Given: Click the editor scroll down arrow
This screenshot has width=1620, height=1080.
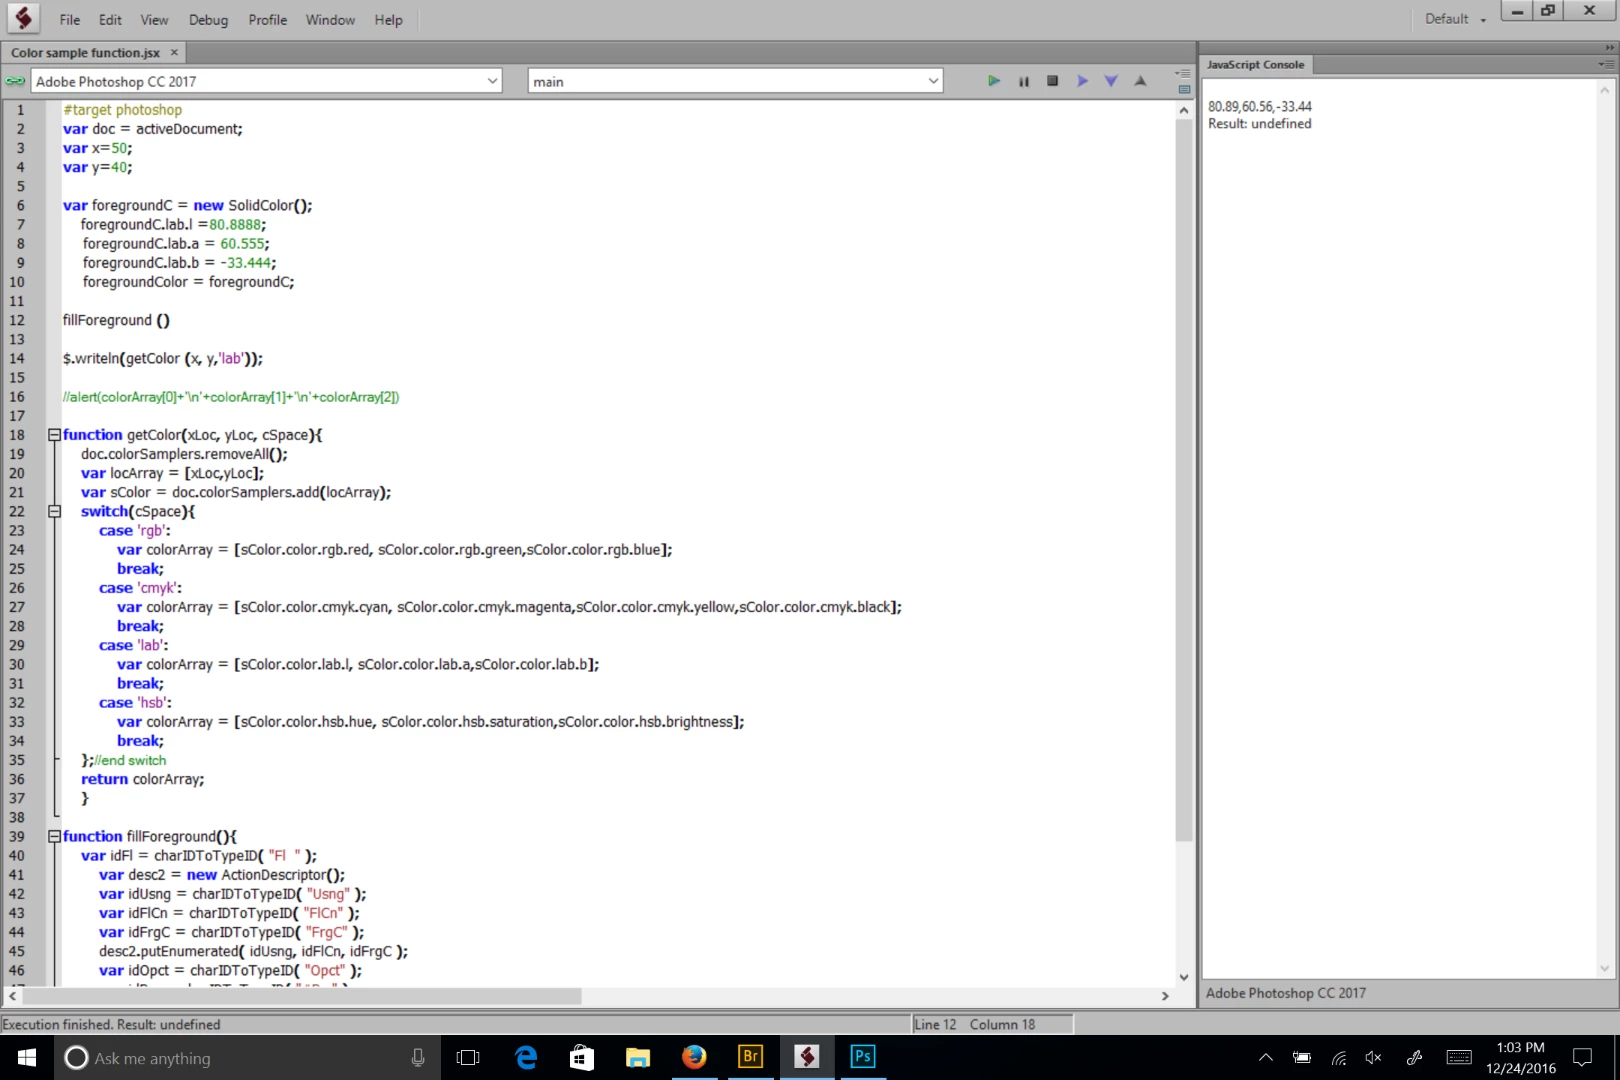Looking at the screenshot, I should [x=1184, y=977].
